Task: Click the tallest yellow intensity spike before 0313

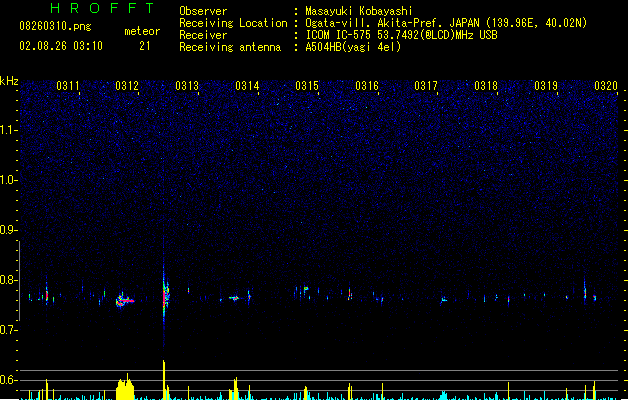Action: tap(164, 380)
